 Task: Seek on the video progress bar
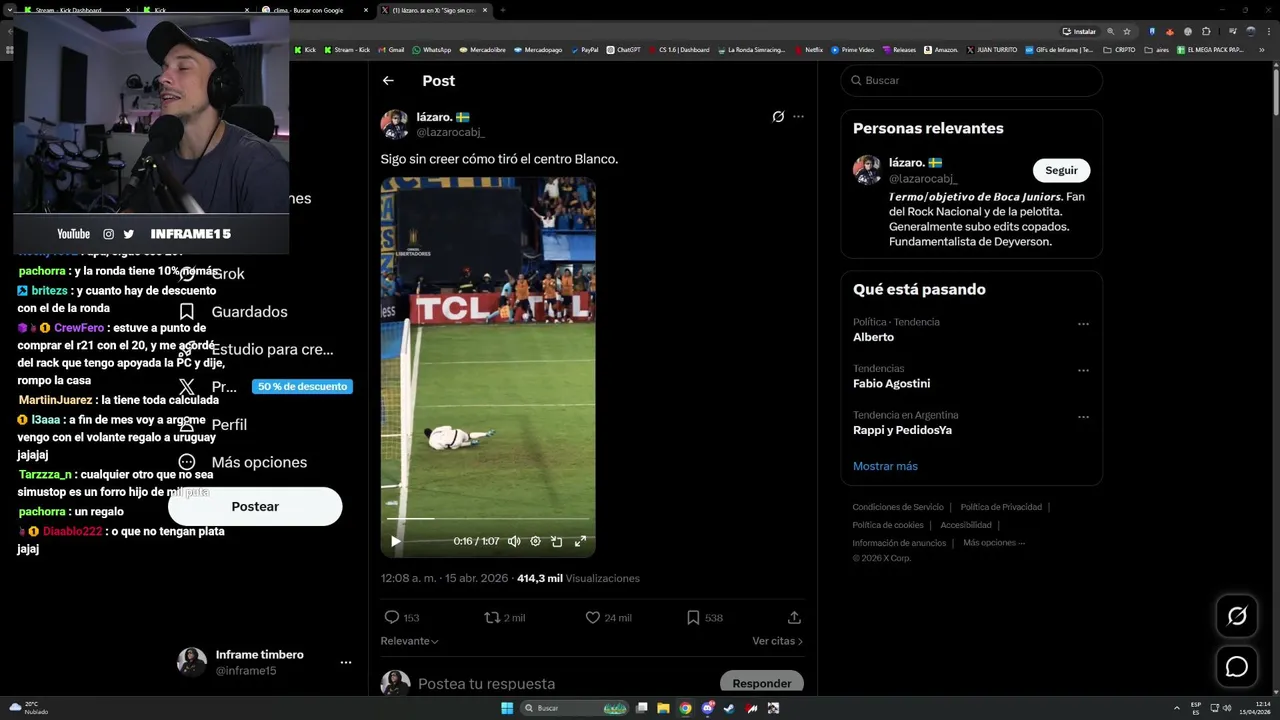pyautogui.click(x=488, y=518)
